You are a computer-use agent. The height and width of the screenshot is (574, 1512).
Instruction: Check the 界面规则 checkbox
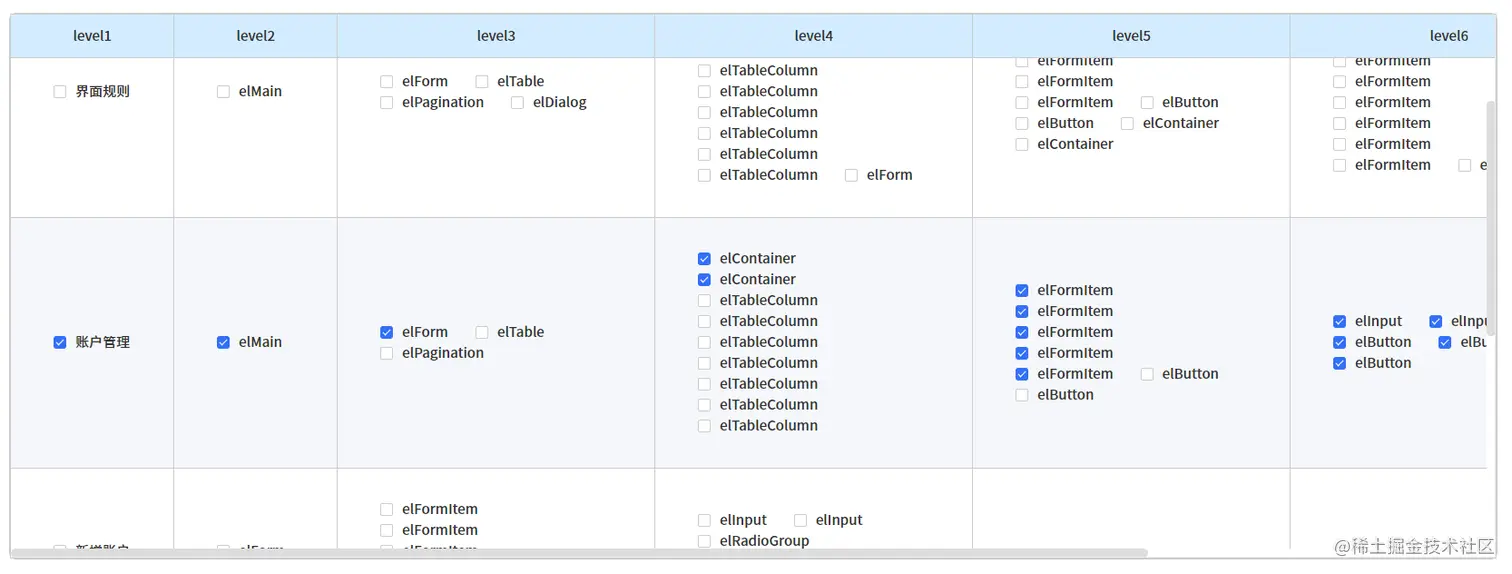pyautogui.click(x=60, y=92)
